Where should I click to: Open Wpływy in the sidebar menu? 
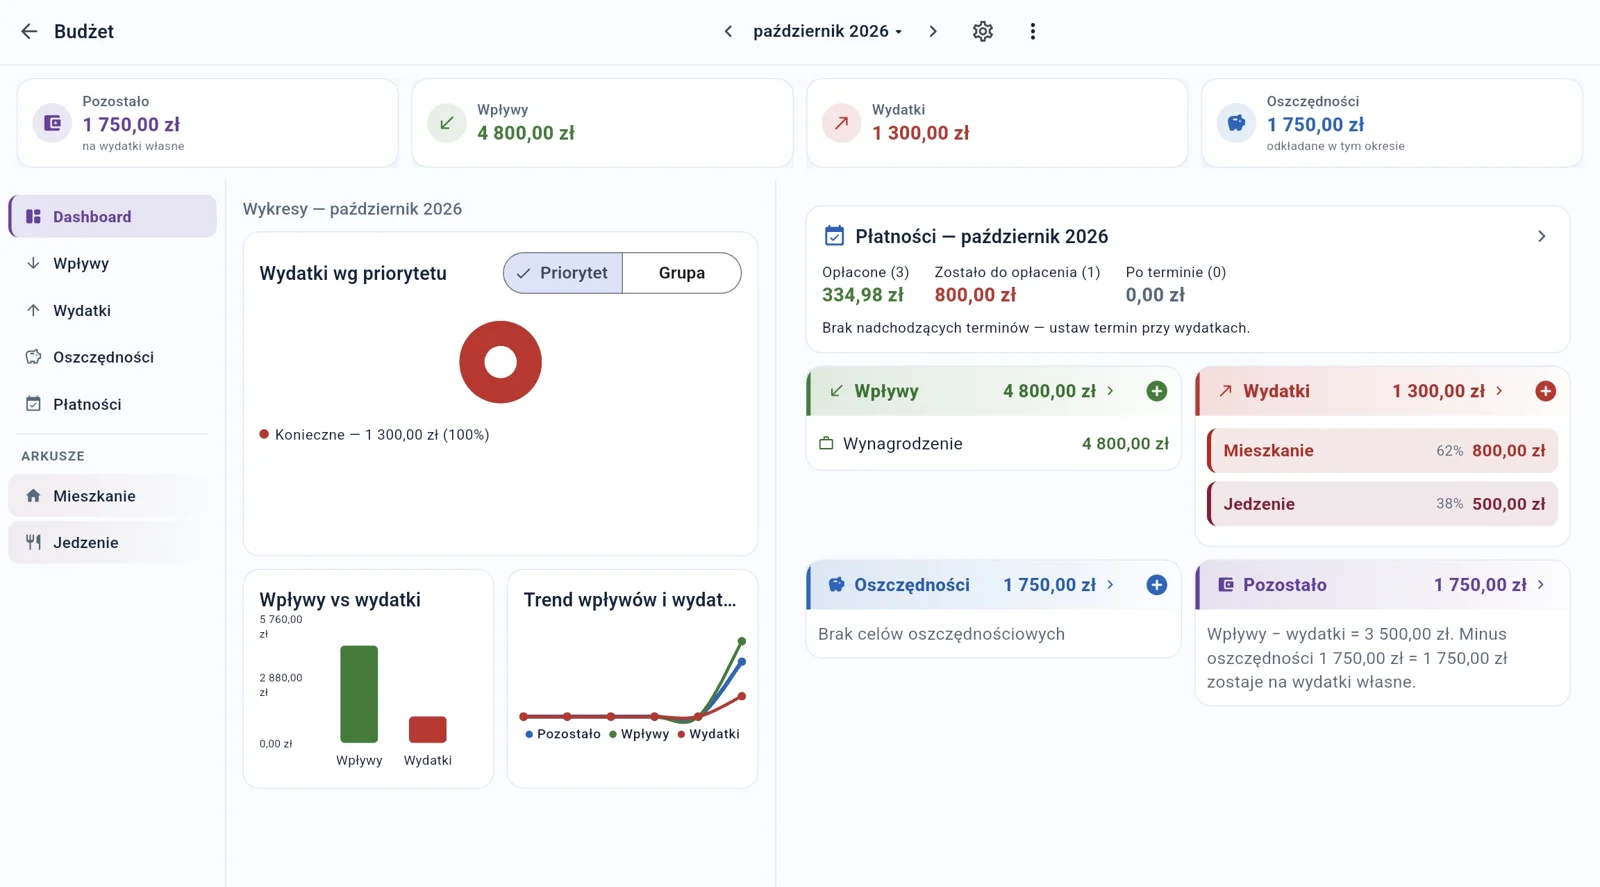[x=113, y=263]
